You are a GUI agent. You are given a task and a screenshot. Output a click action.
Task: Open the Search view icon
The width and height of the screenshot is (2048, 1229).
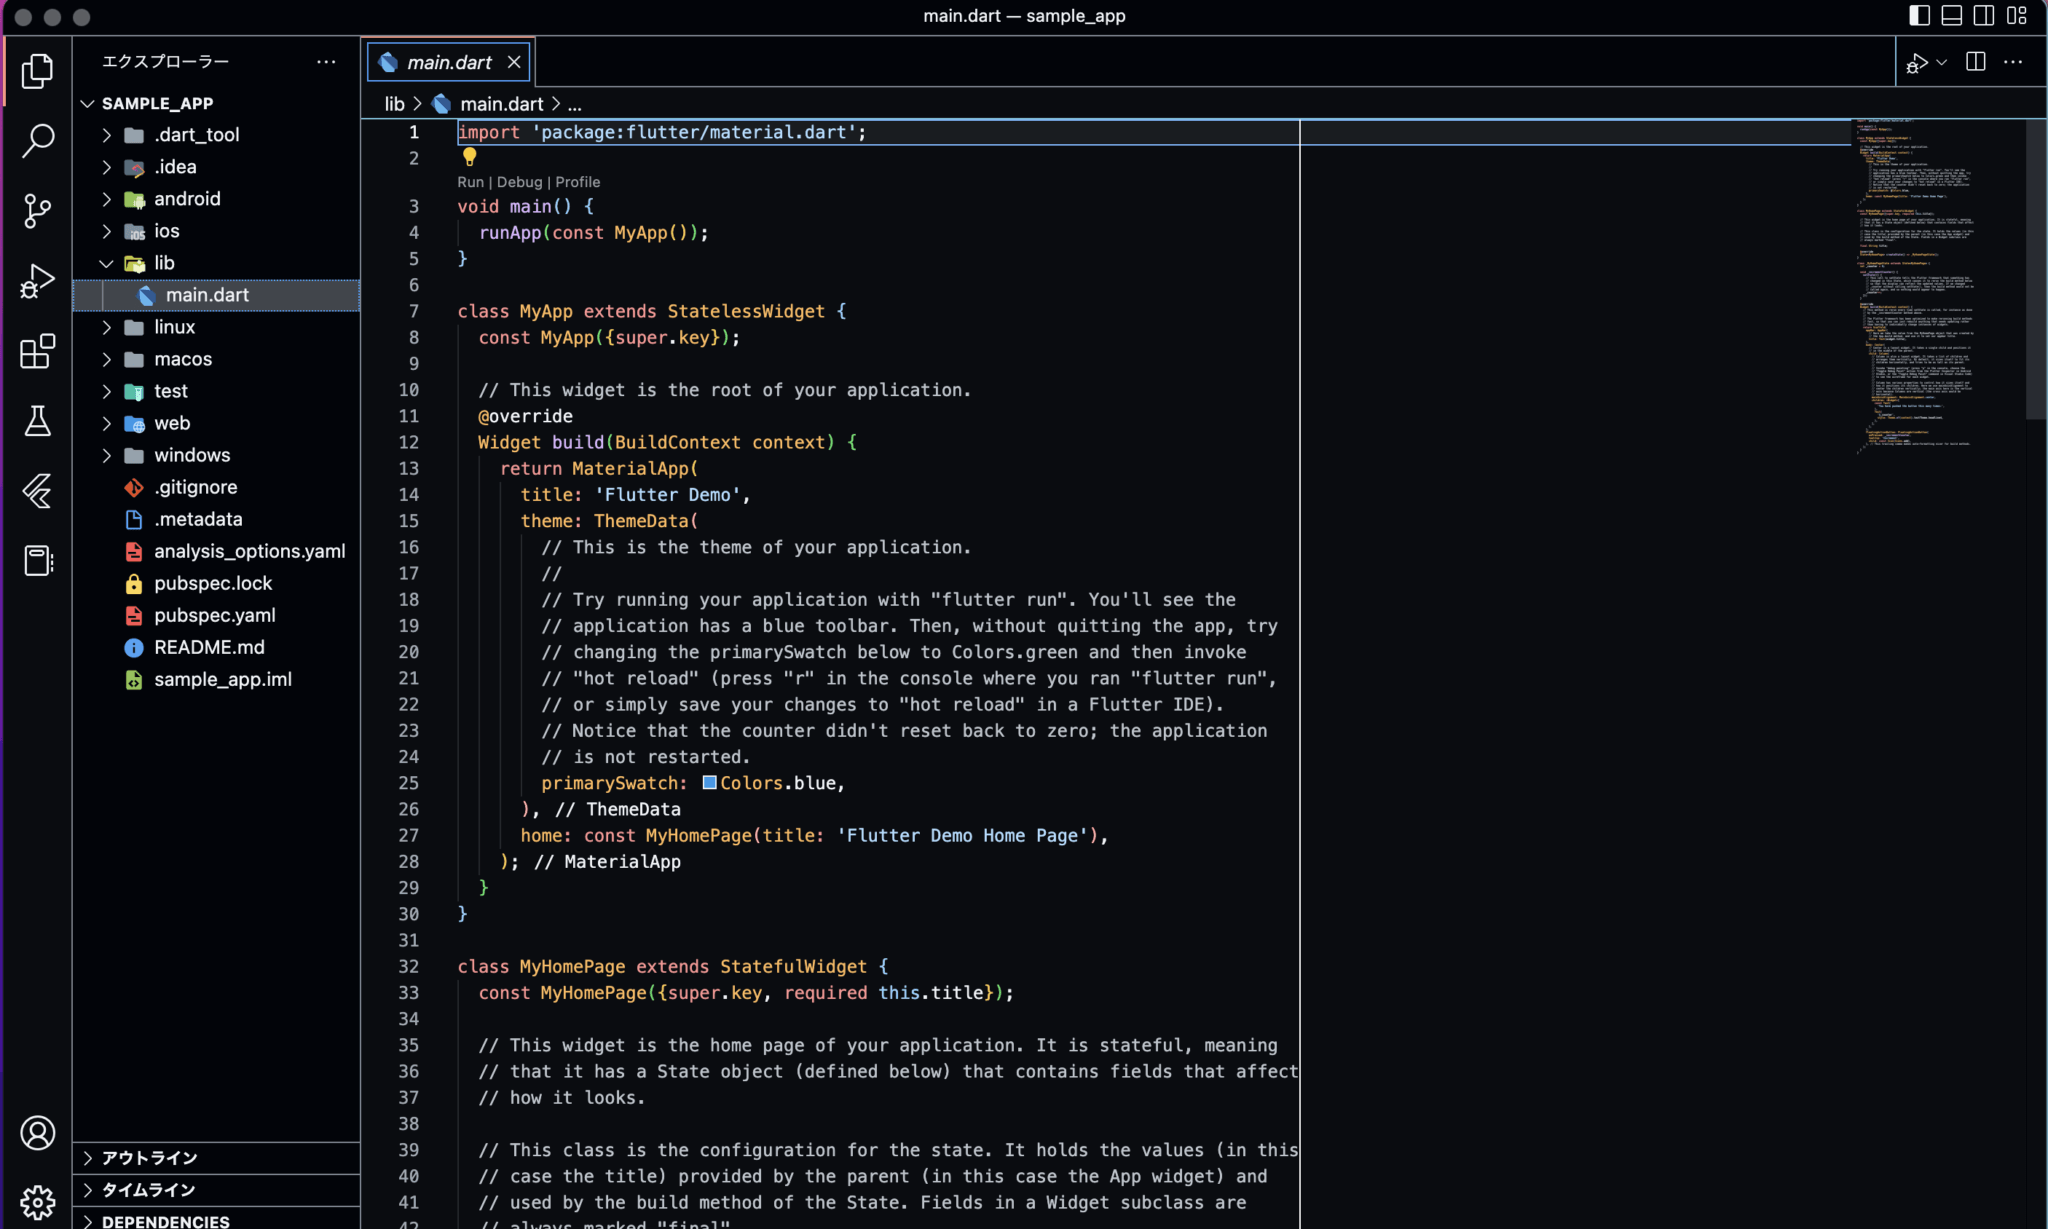click(x=37, y=141)
